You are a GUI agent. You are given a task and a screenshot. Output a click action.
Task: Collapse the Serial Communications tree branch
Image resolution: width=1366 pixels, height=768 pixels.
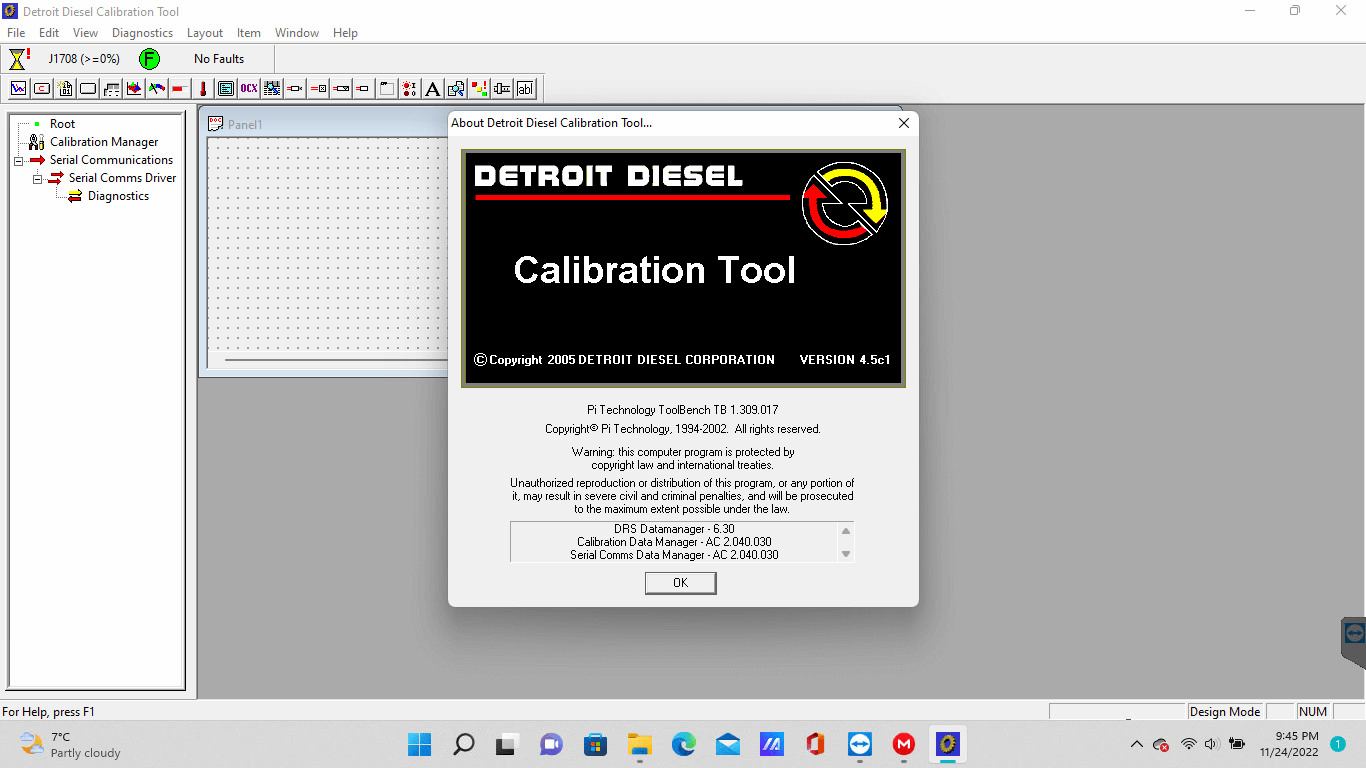pyautogui.click(x=17, y=160)
